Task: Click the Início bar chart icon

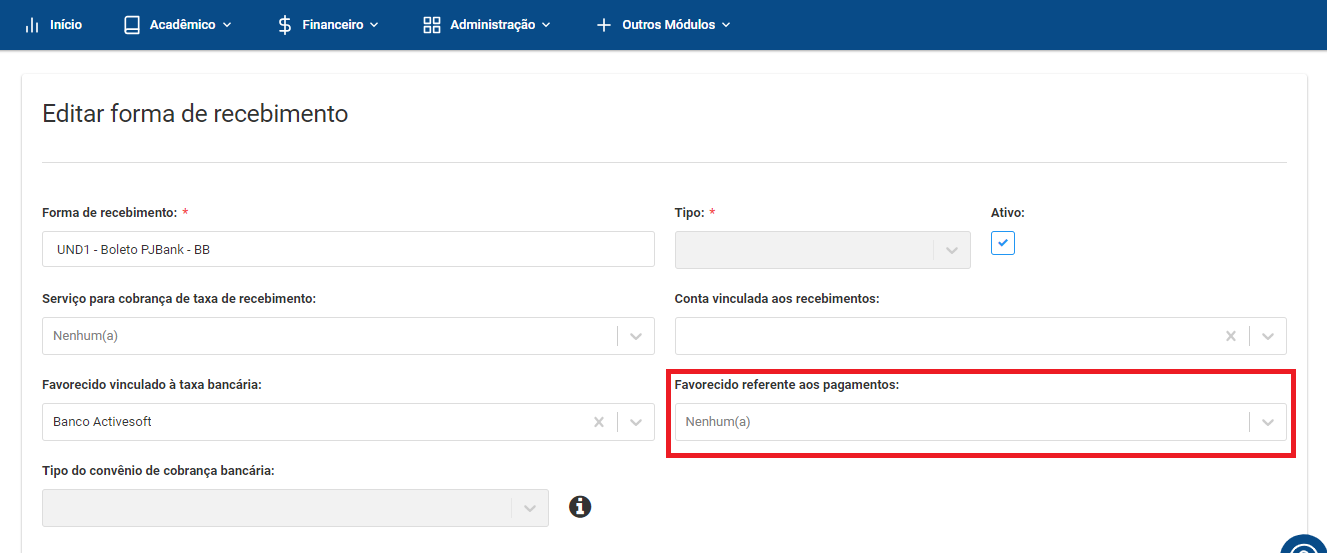Action: [31, 25]
